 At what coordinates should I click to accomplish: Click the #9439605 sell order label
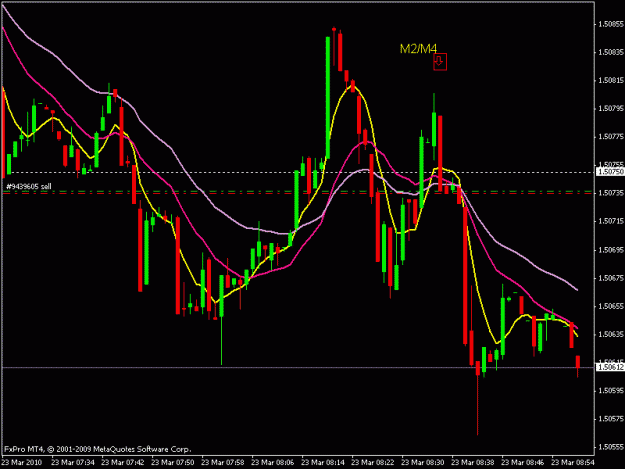(29, 186)
